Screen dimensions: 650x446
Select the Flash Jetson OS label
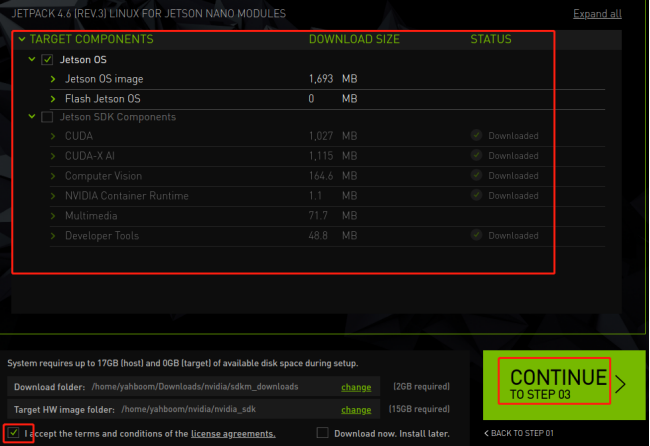103,99
